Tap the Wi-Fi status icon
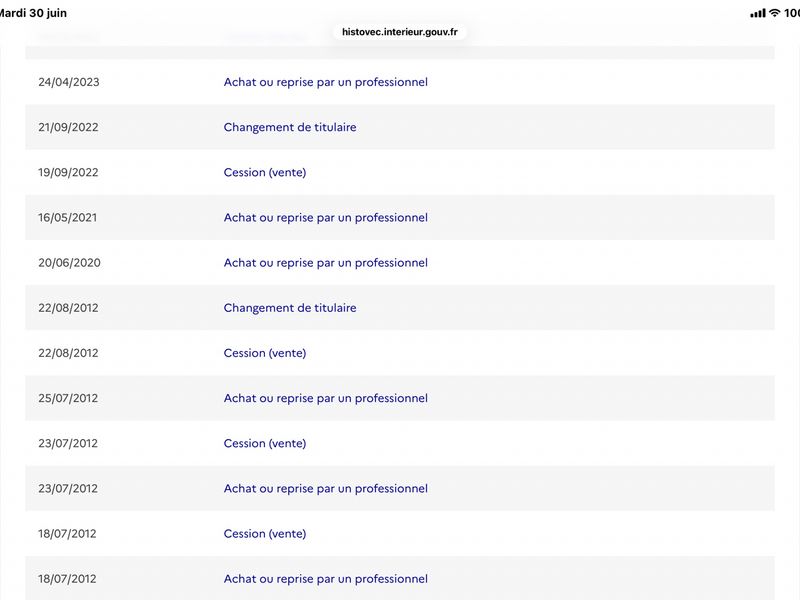The image size is (800, 600). tap(774, 13)
